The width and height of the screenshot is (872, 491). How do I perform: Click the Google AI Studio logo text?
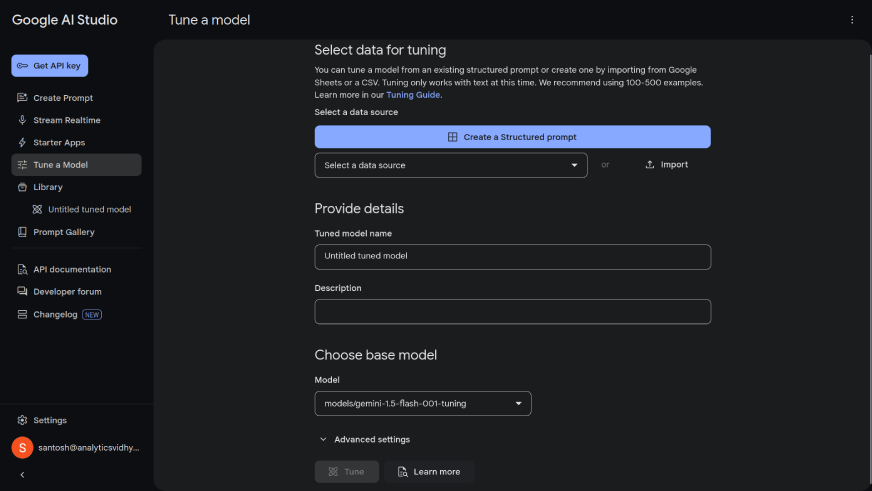65,20
